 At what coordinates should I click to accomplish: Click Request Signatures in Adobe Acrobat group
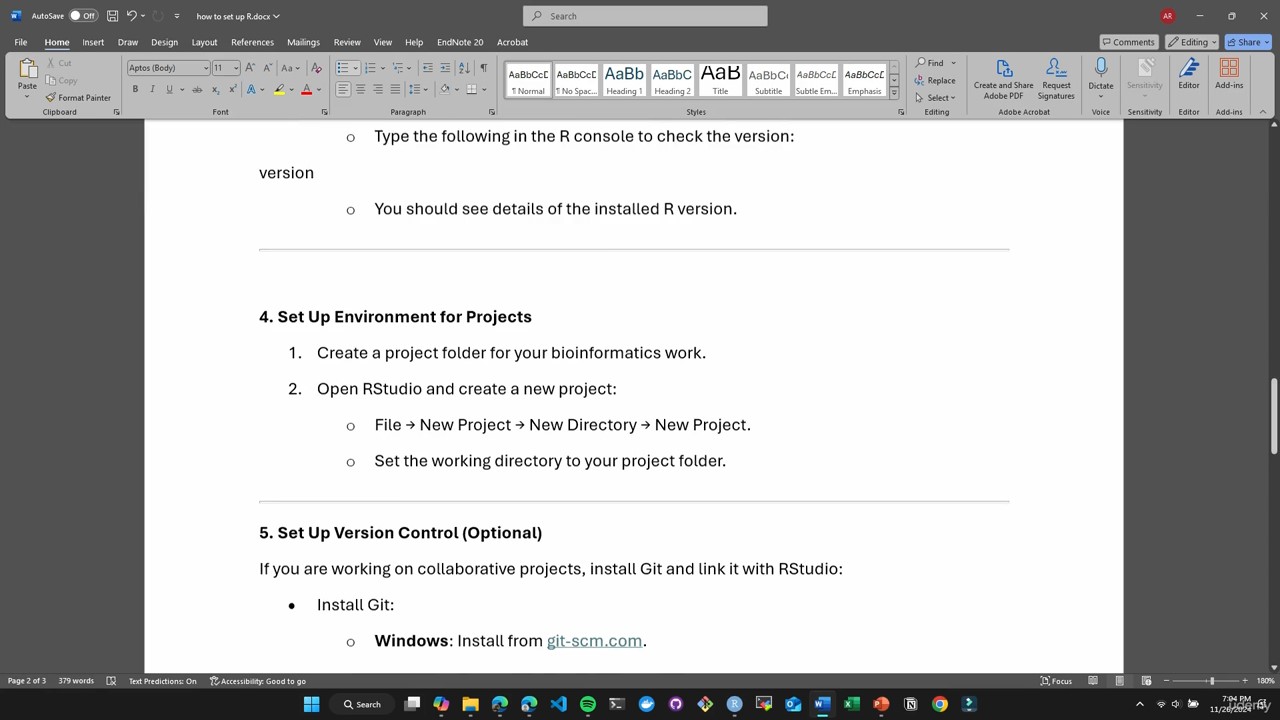1056,78
